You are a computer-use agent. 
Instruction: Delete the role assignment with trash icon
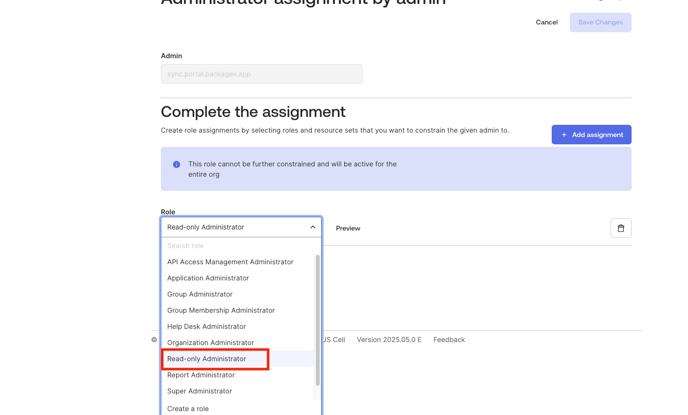(x=620, y=228)
